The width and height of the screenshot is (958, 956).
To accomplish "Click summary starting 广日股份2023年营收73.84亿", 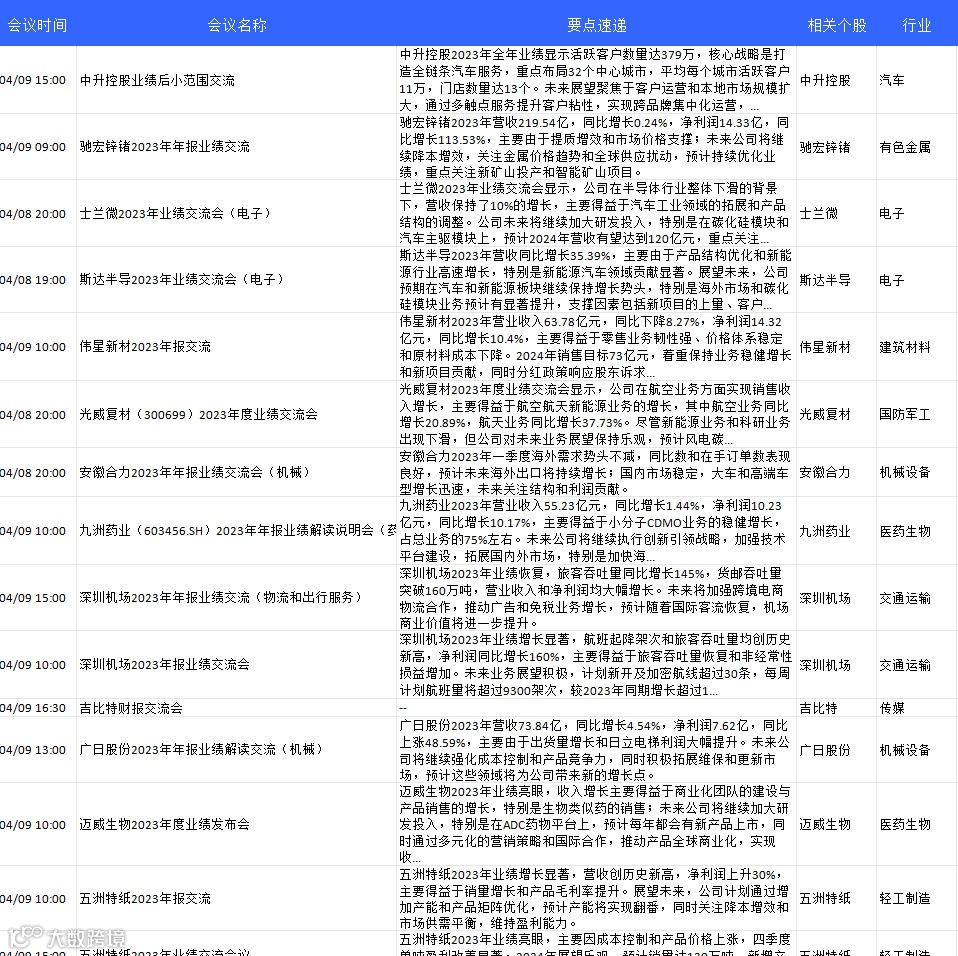I will [595, 750].
